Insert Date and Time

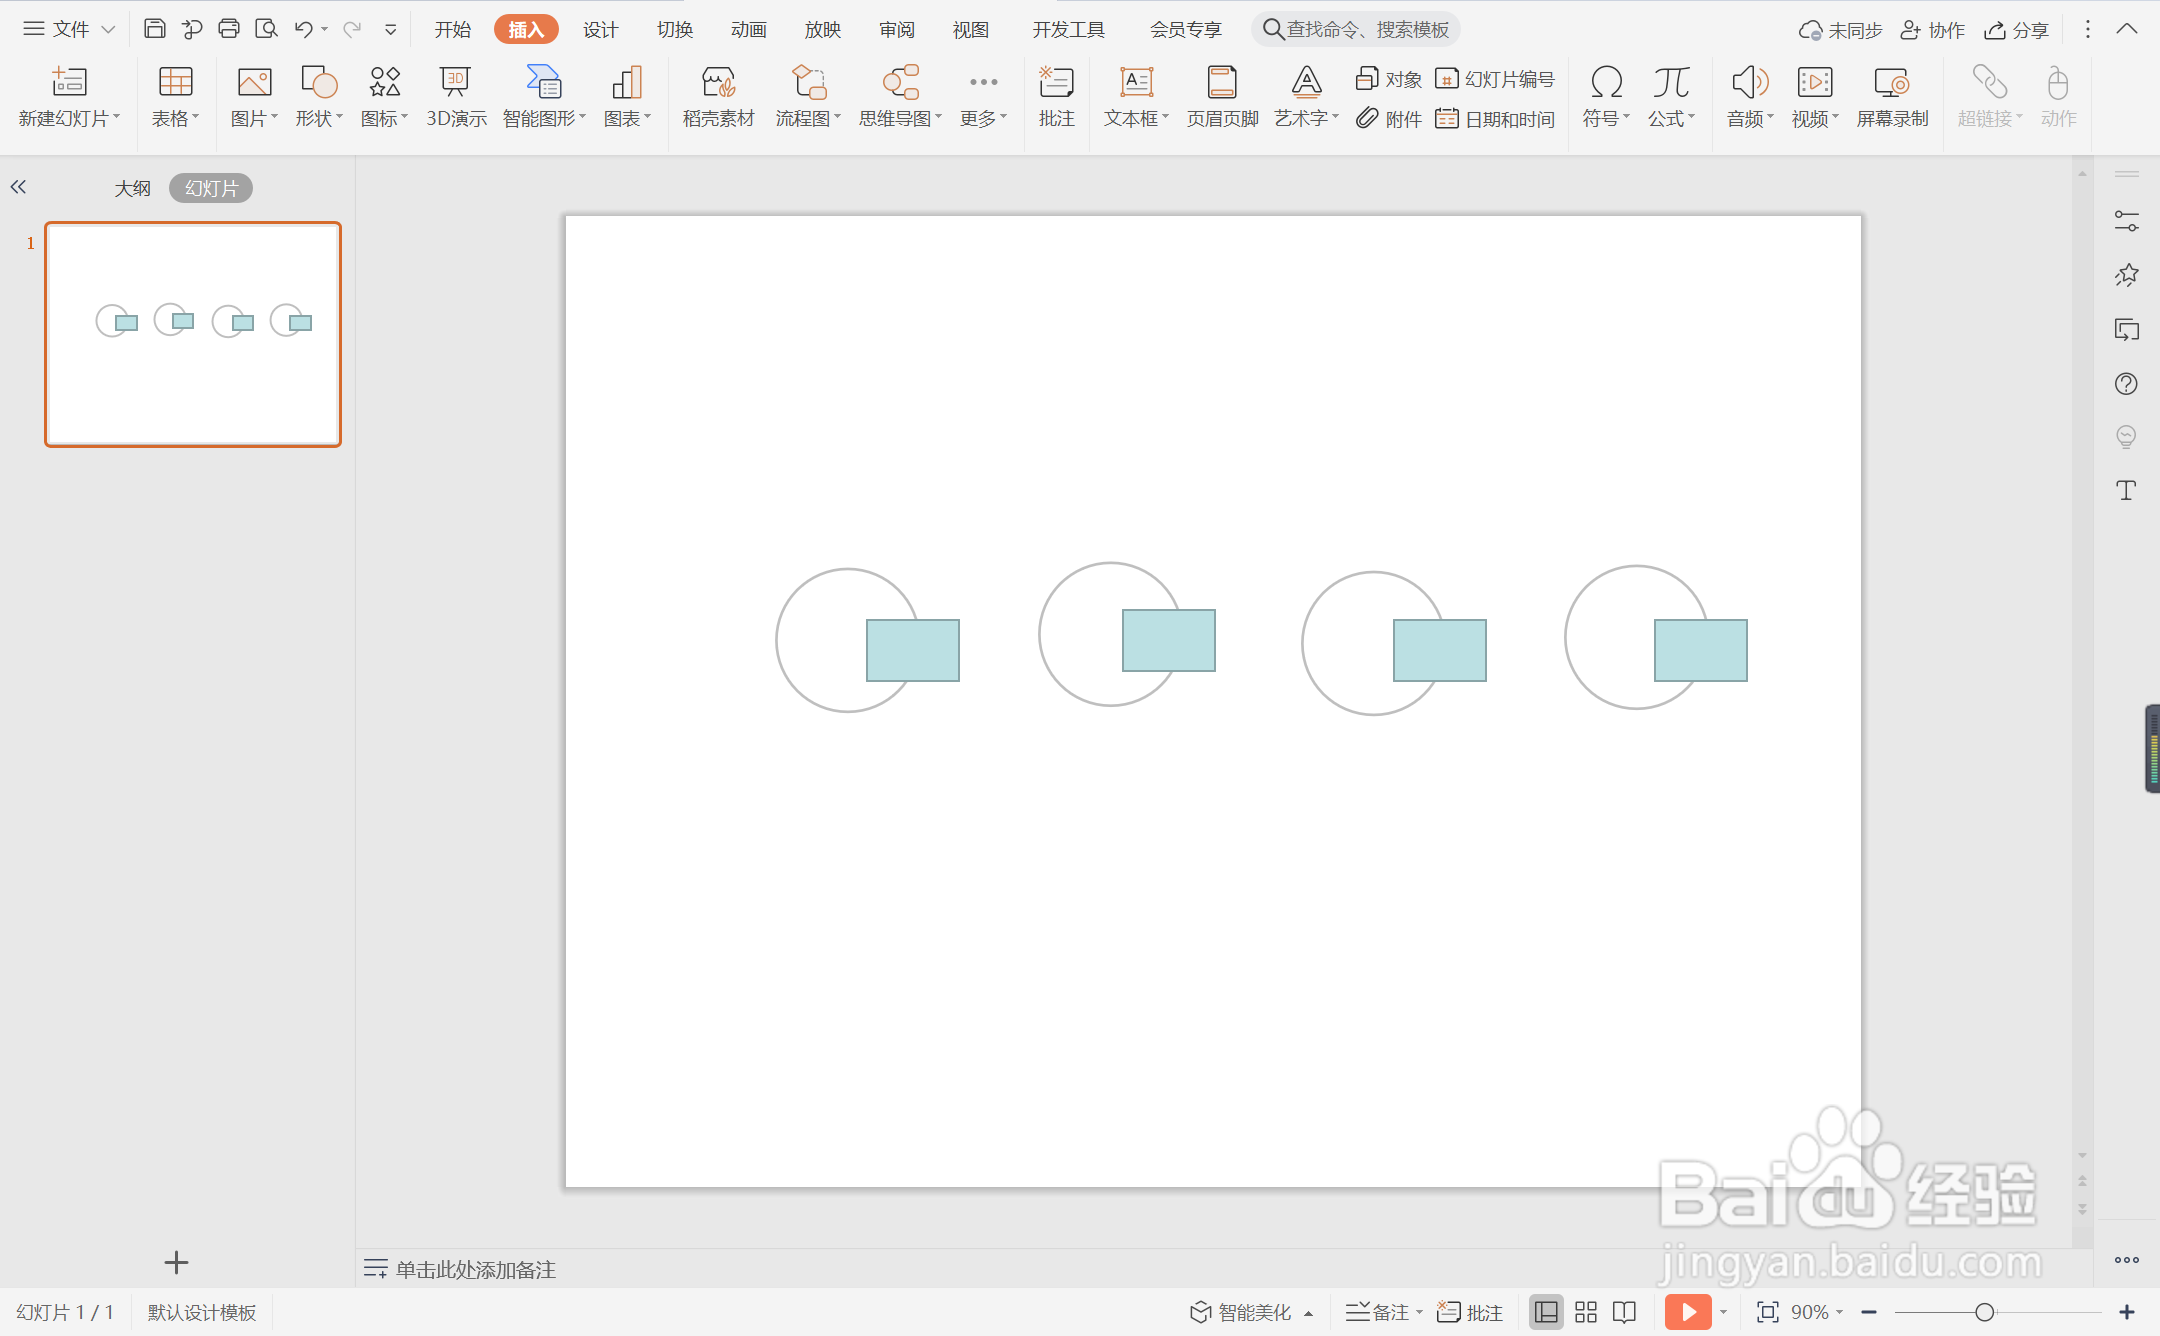click(1495, 119)
